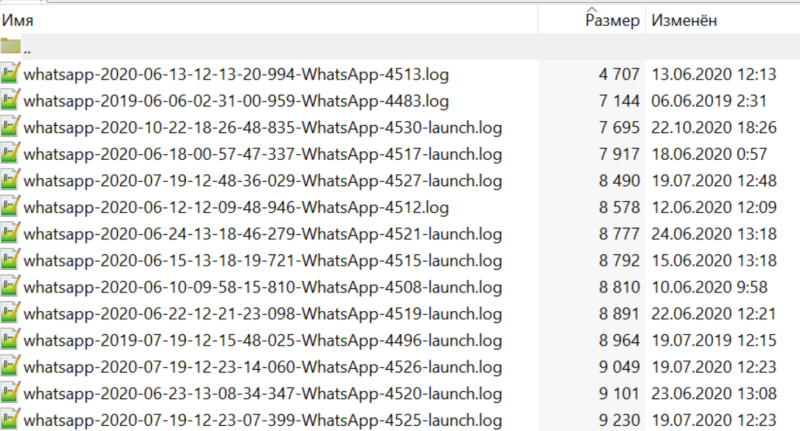Screen dimensions: 800x431
Task: Click file icon for WhatsApp-4521-launch.log
Action: click(10, 233)
